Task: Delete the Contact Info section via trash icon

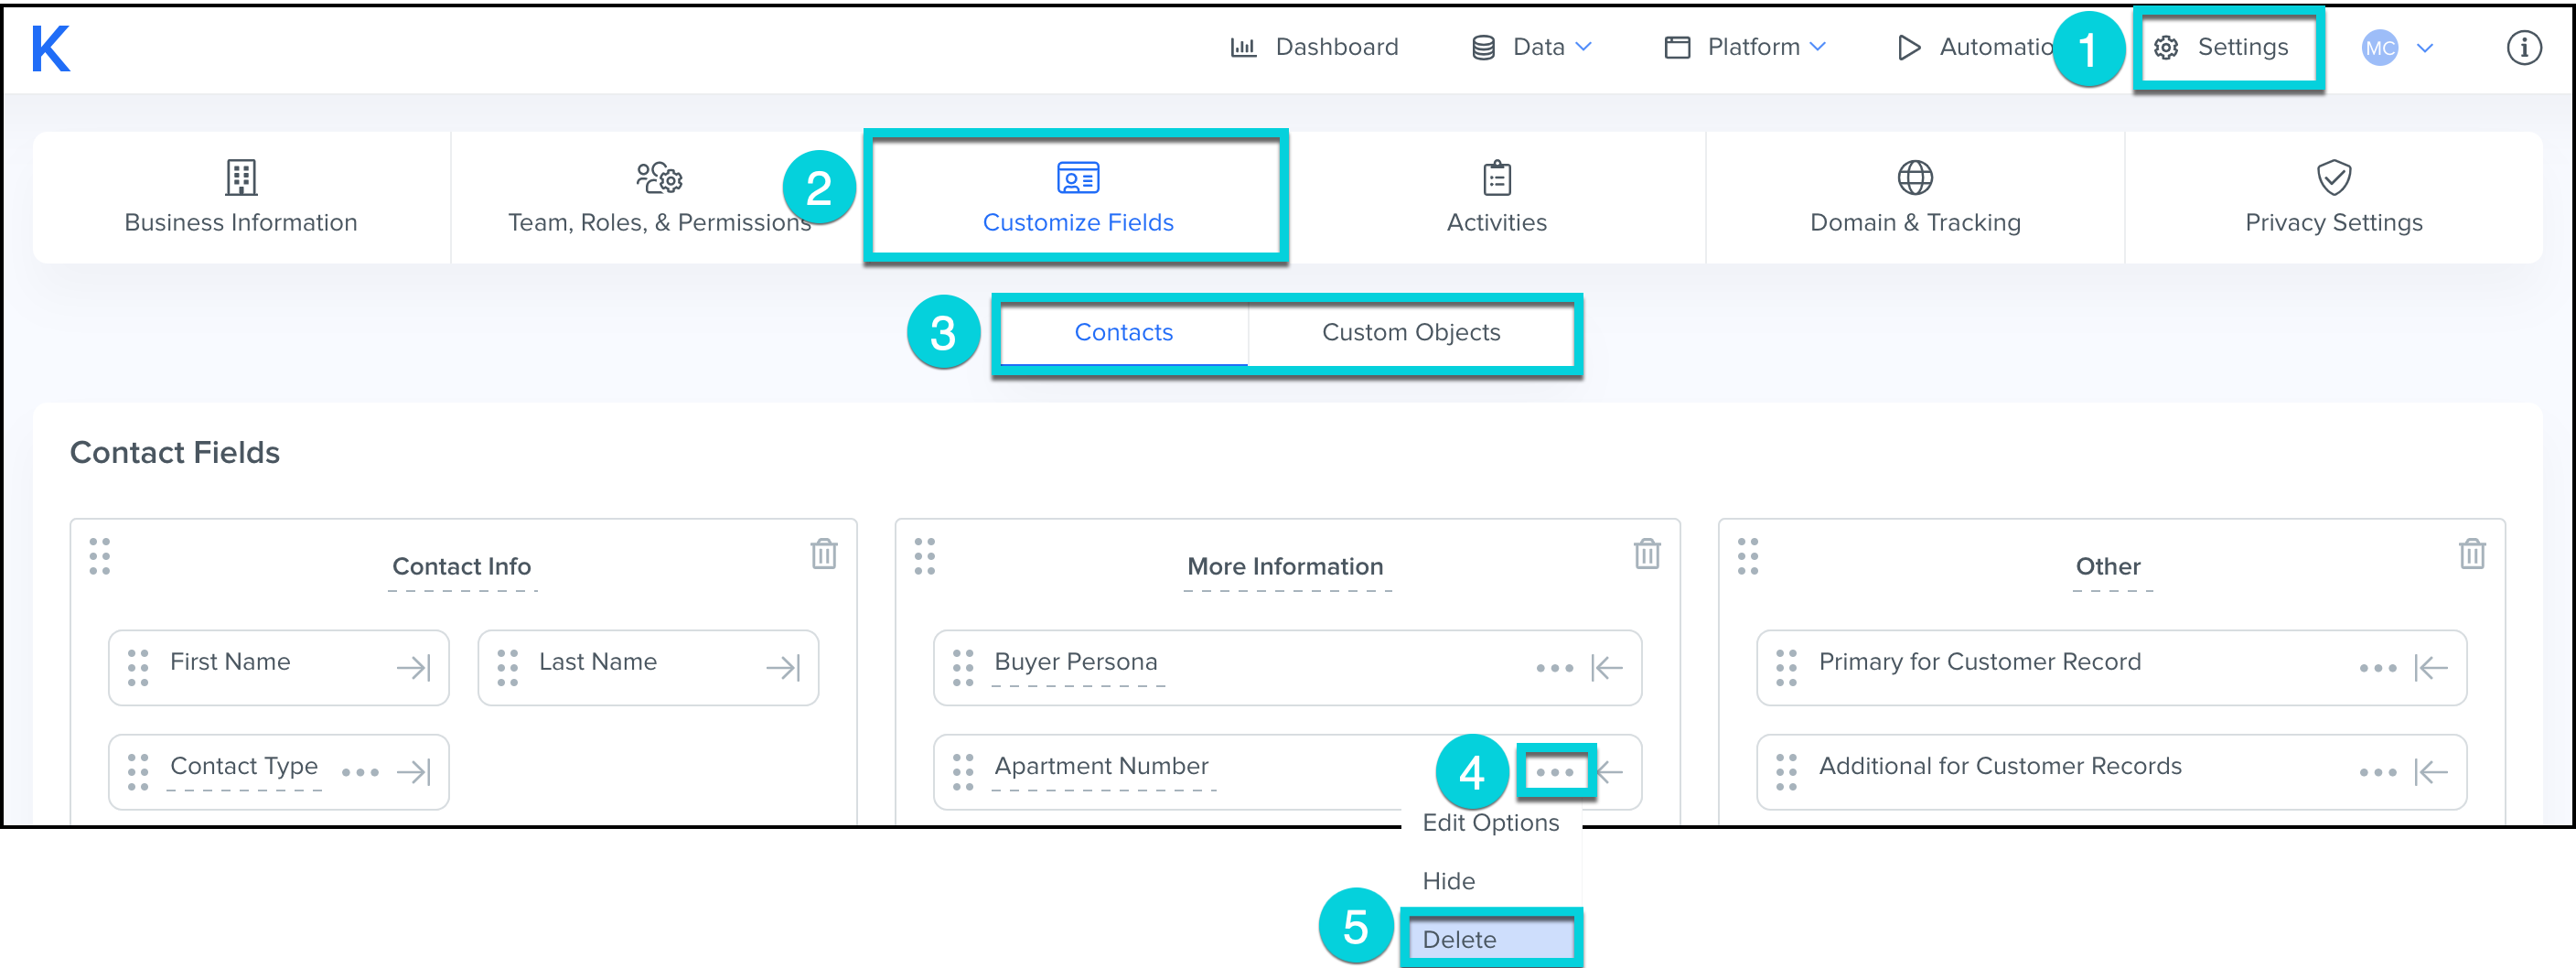Action: 823,553
